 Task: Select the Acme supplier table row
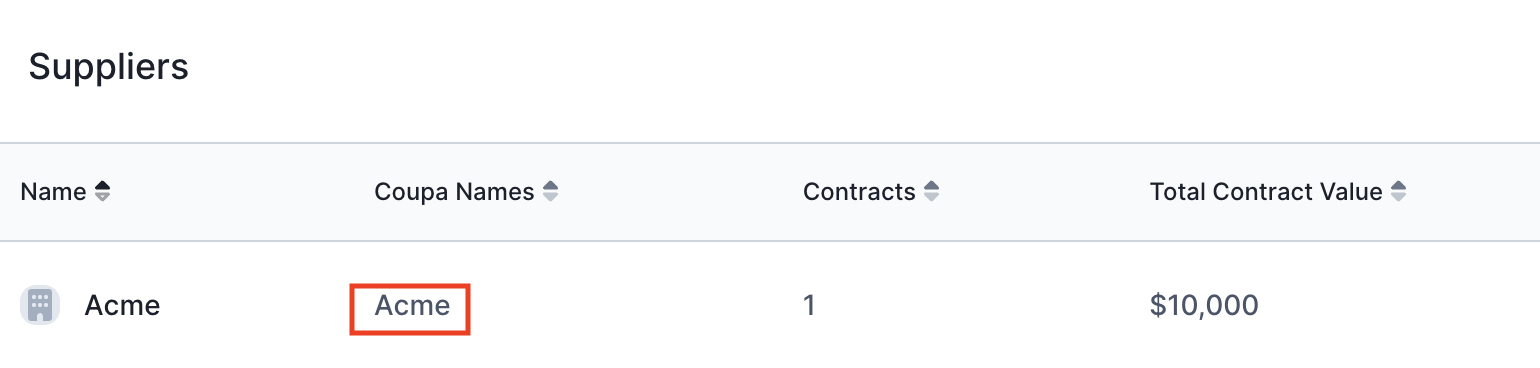coord(770,305)
